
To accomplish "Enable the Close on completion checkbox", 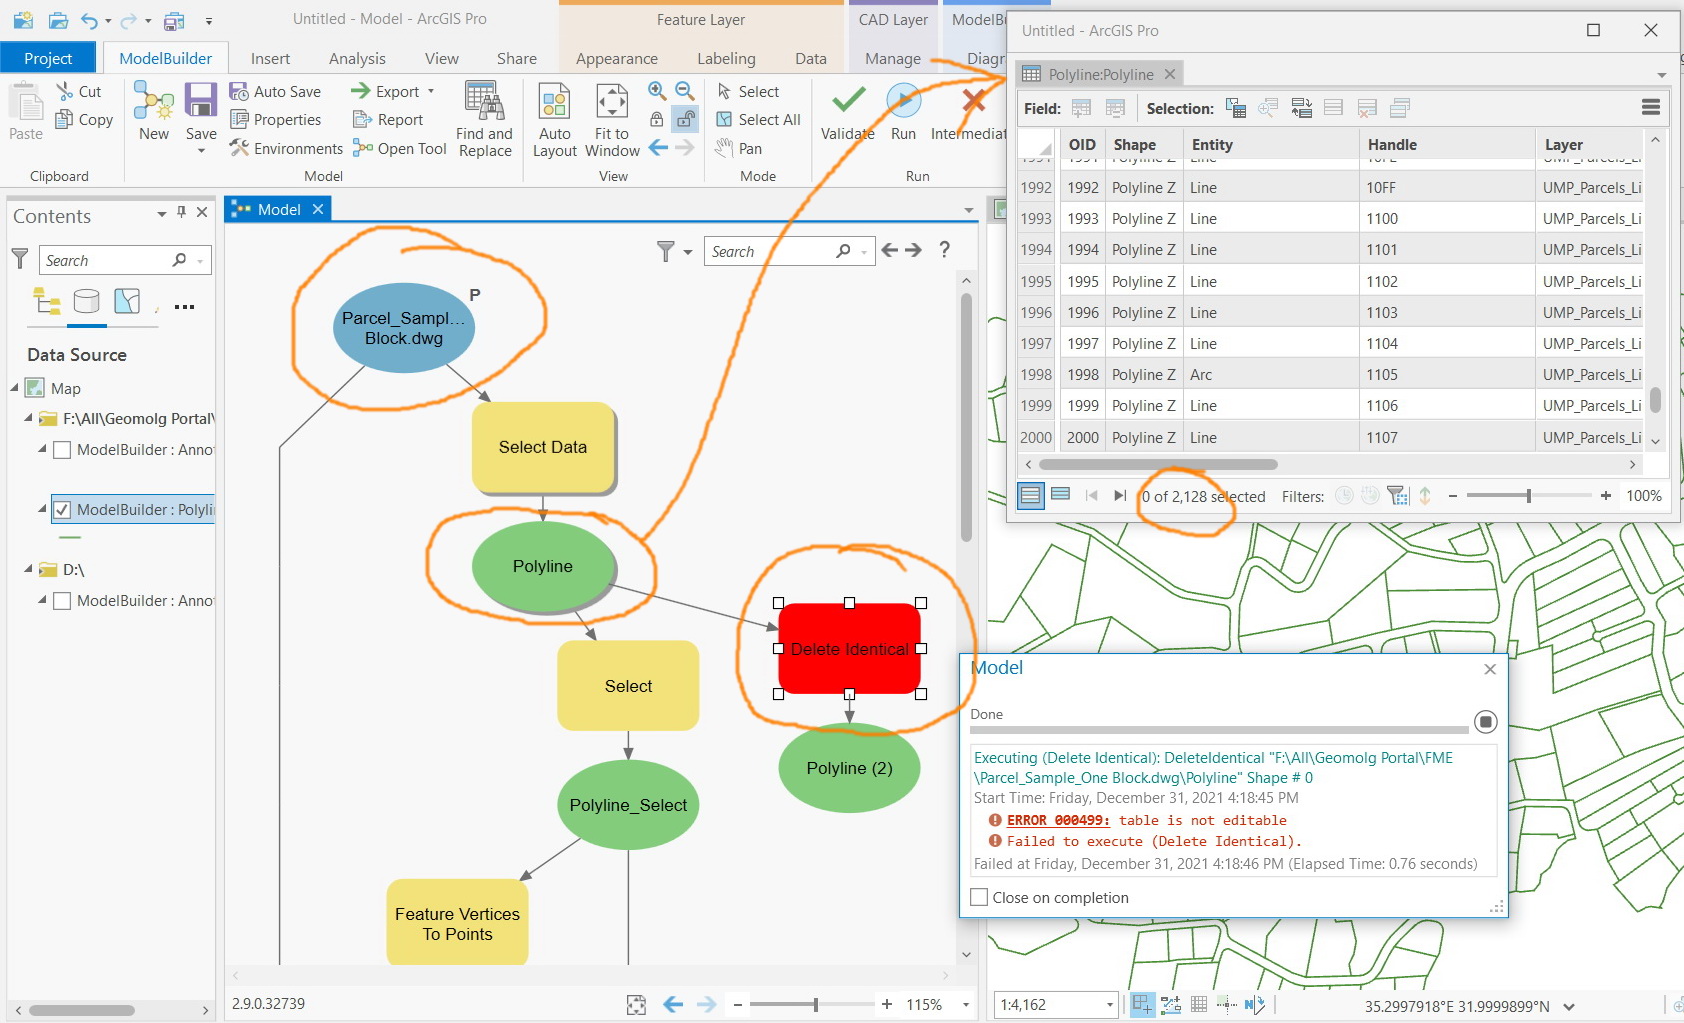I will (x=980, y=898).
